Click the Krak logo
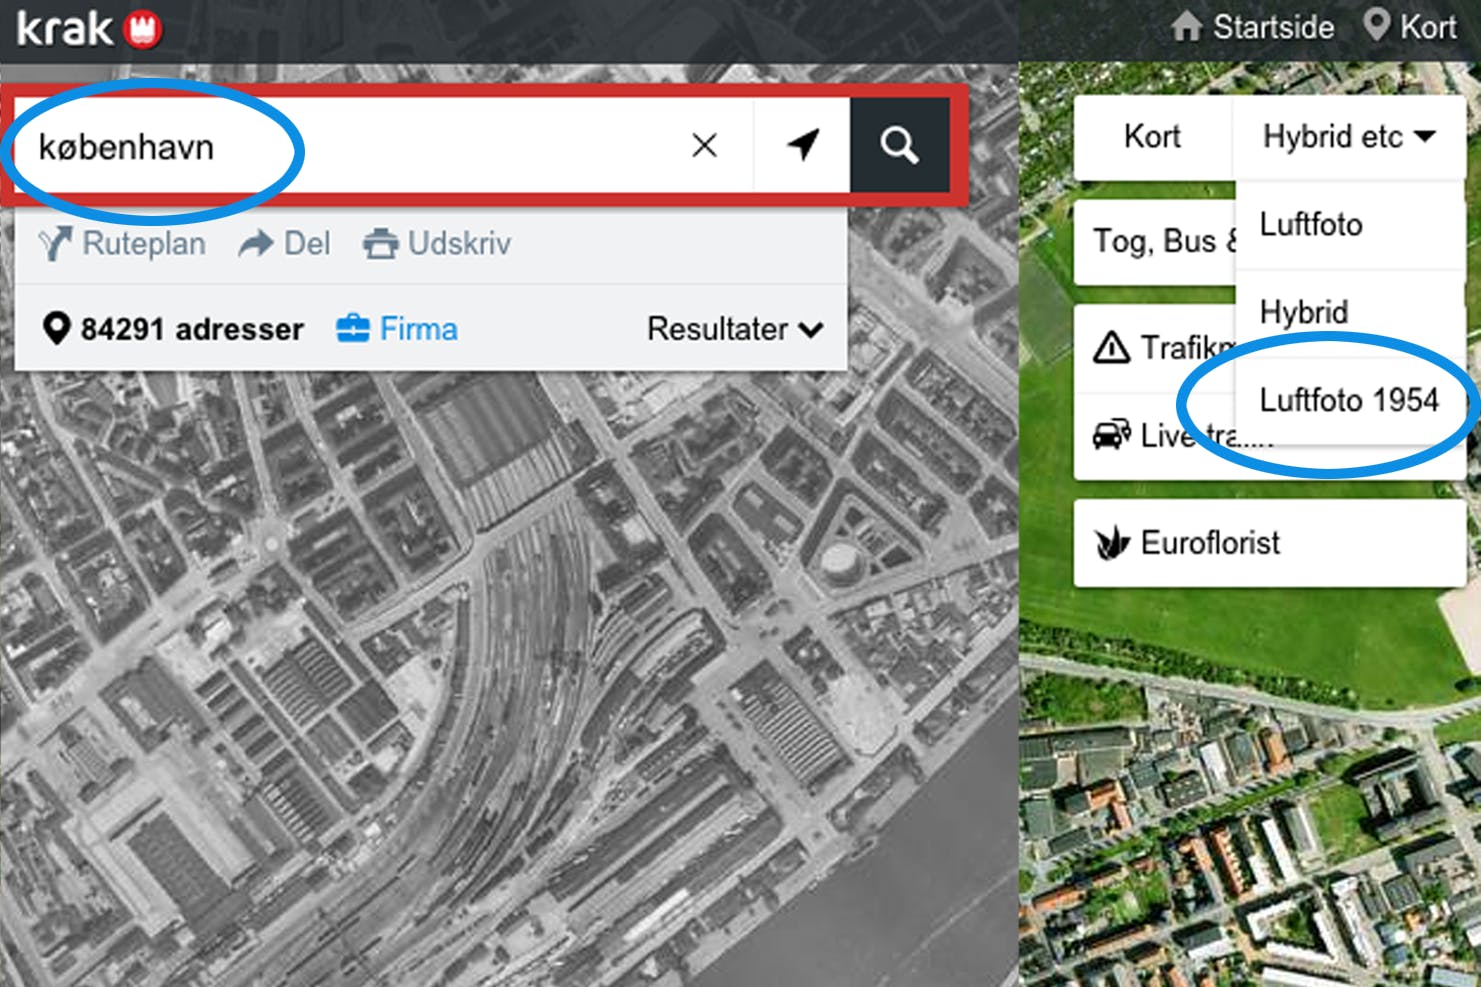 [x=89, y=28]
